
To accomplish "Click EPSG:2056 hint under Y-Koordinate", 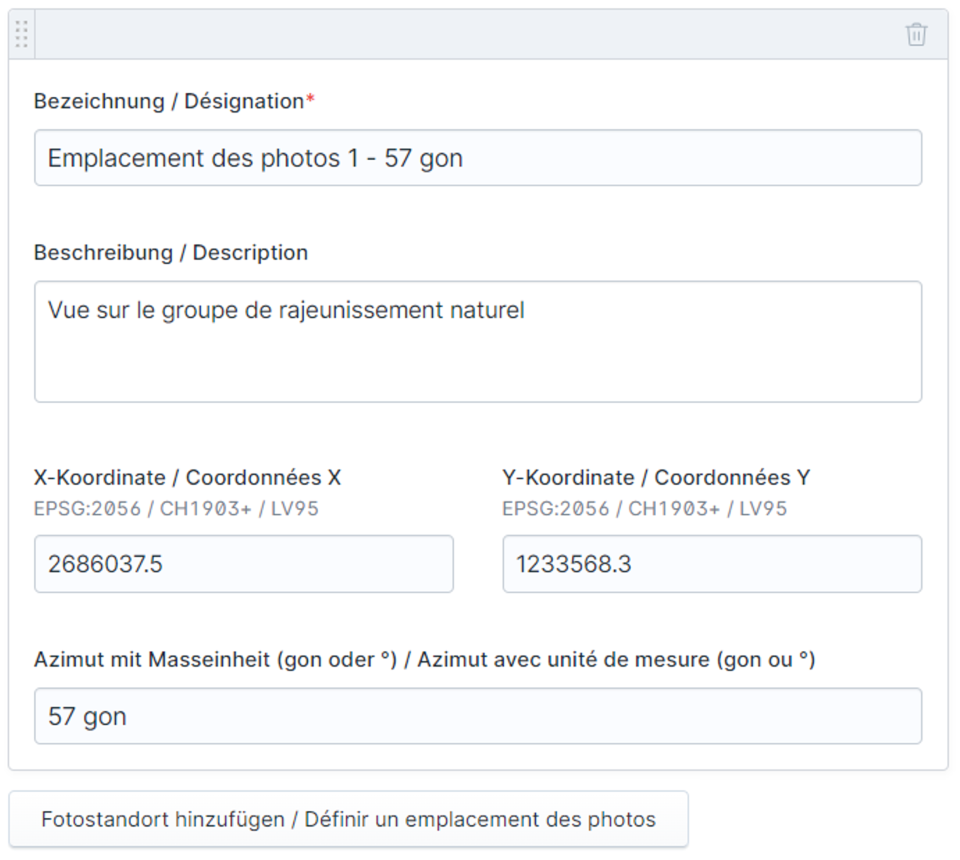I will point(644,509).
